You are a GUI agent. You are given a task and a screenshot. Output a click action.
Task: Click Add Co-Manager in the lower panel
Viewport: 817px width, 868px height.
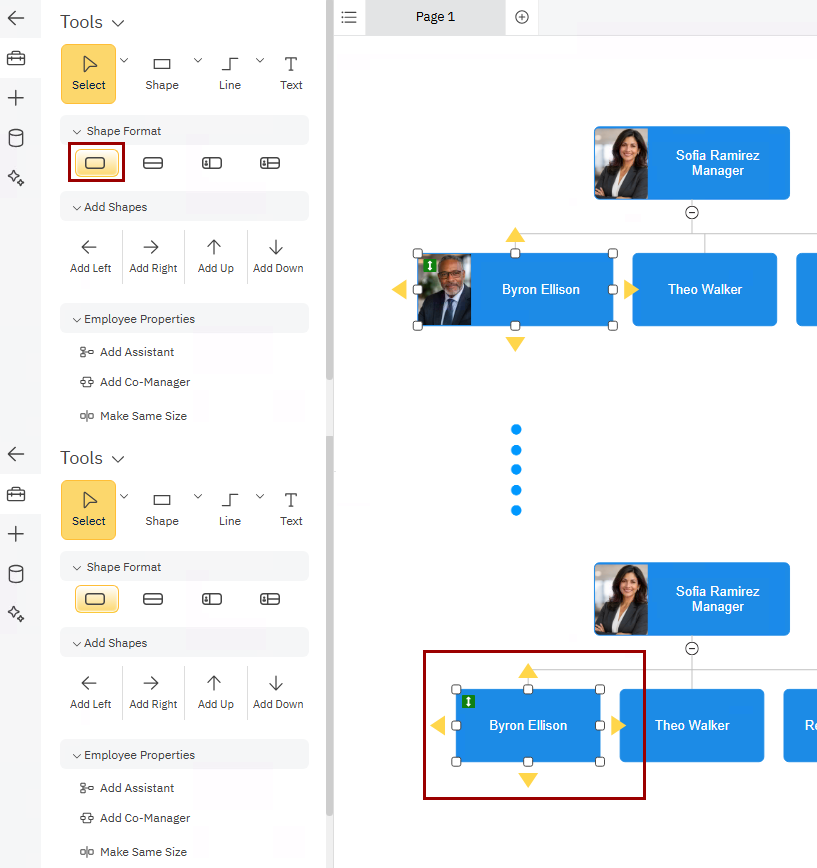coord(144,818)
